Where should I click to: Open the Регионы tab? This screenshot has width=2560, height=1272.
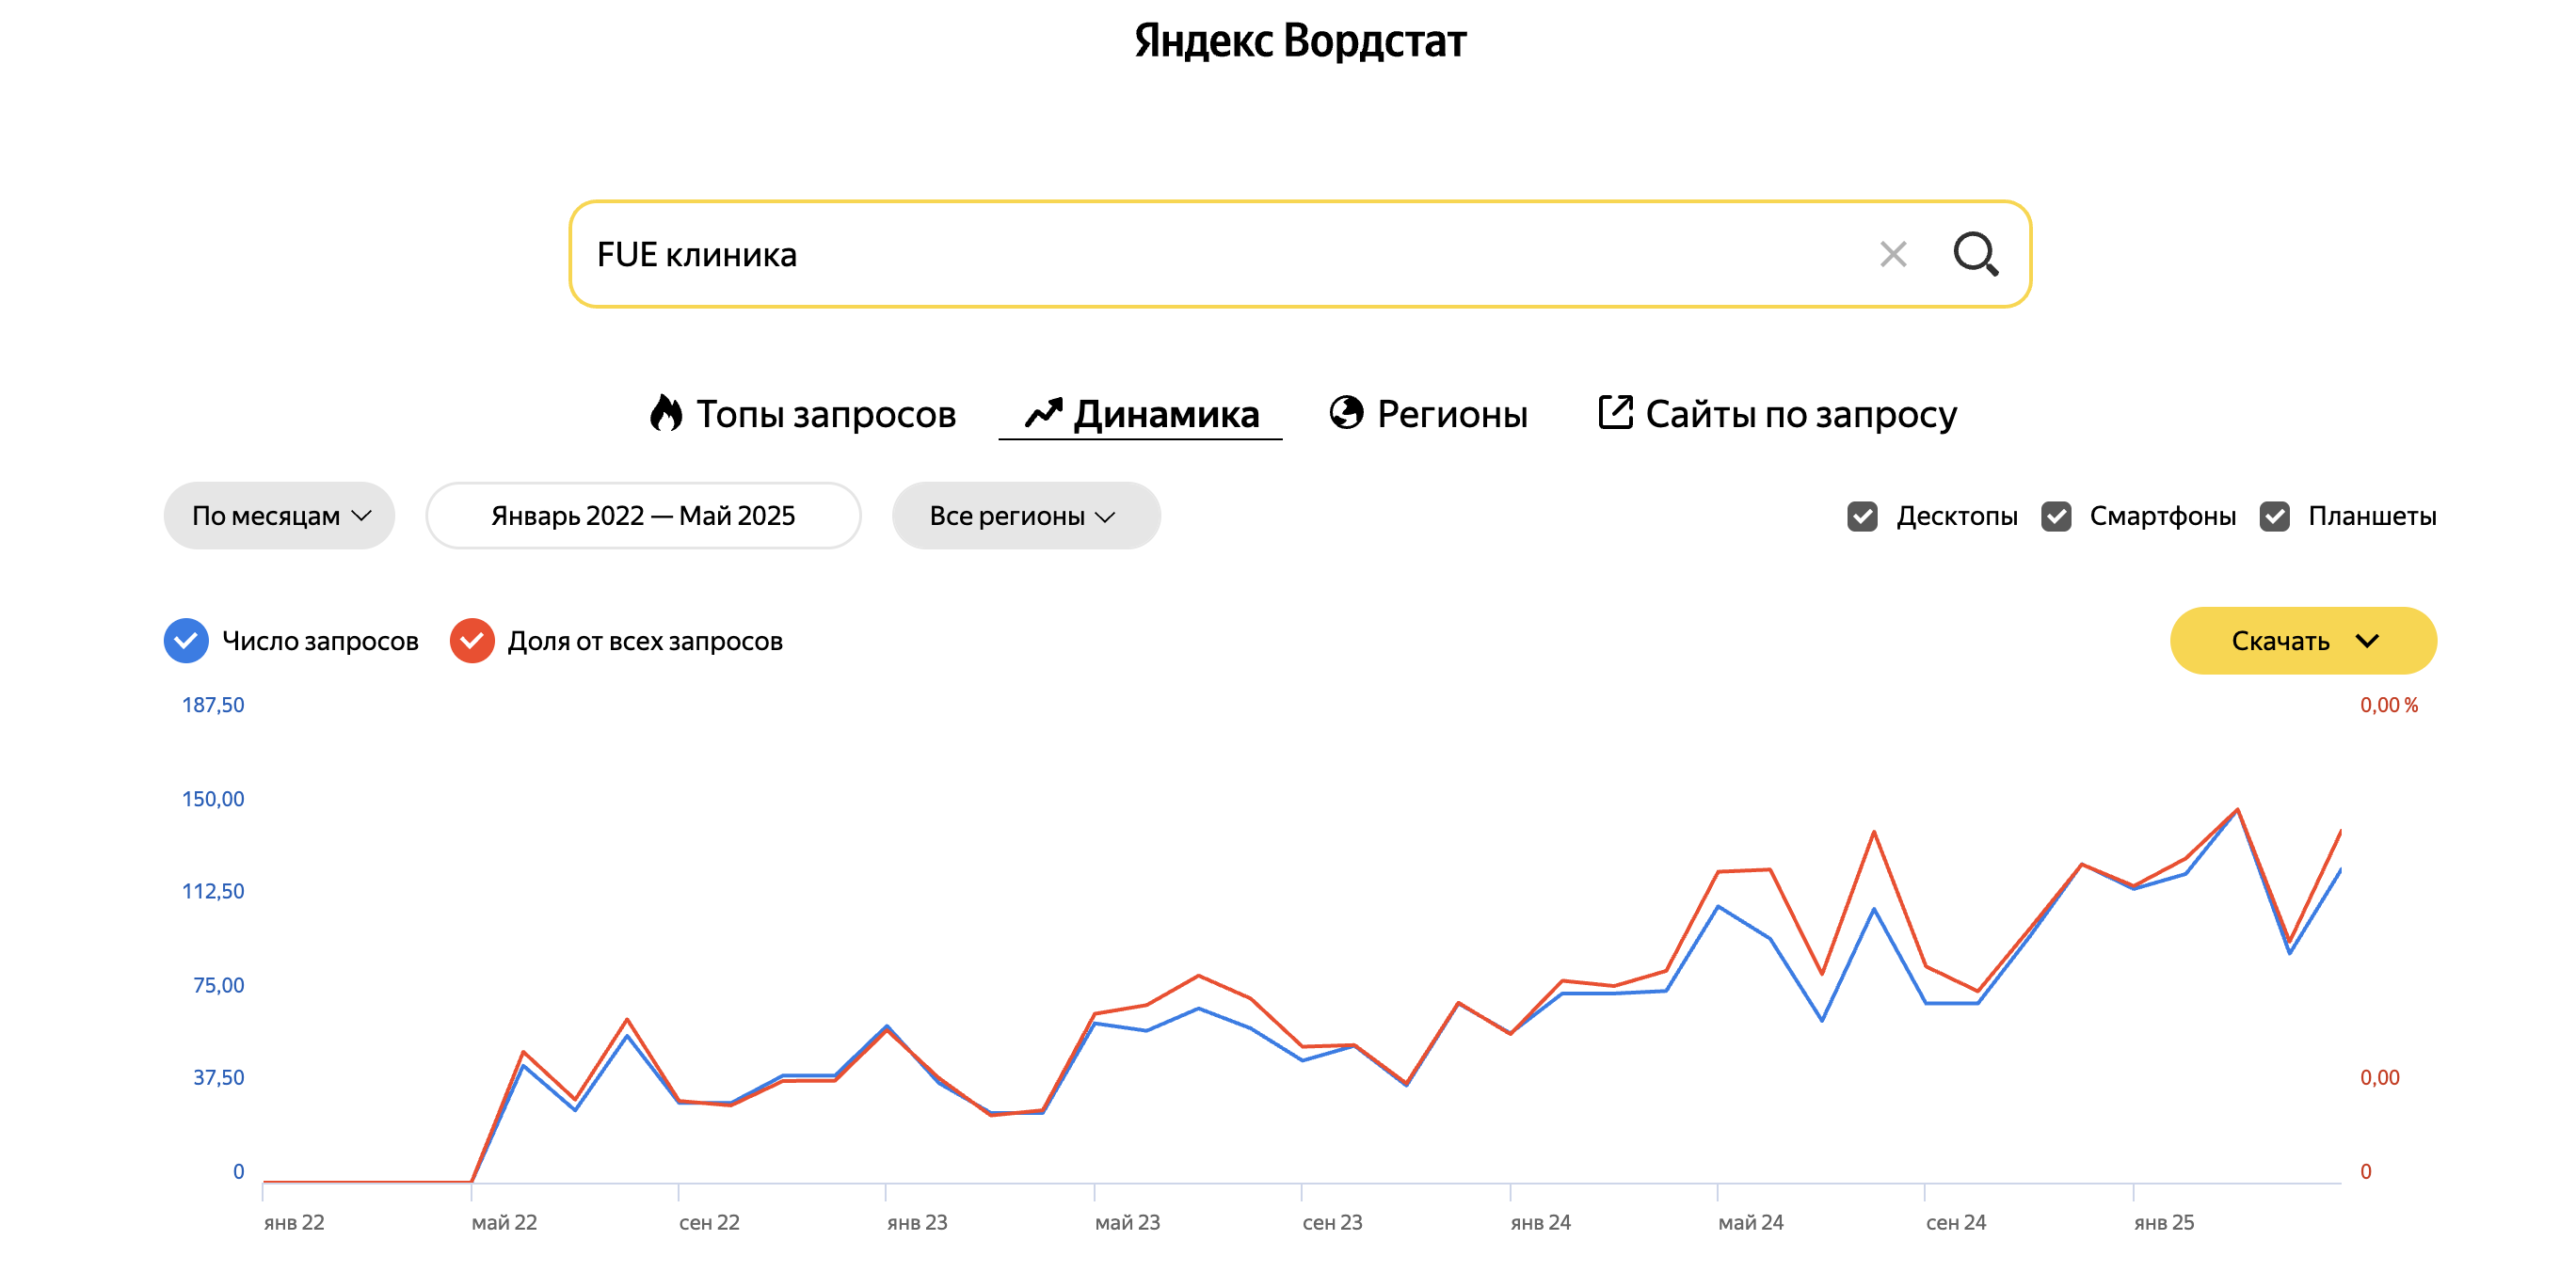coord(1451,414)
